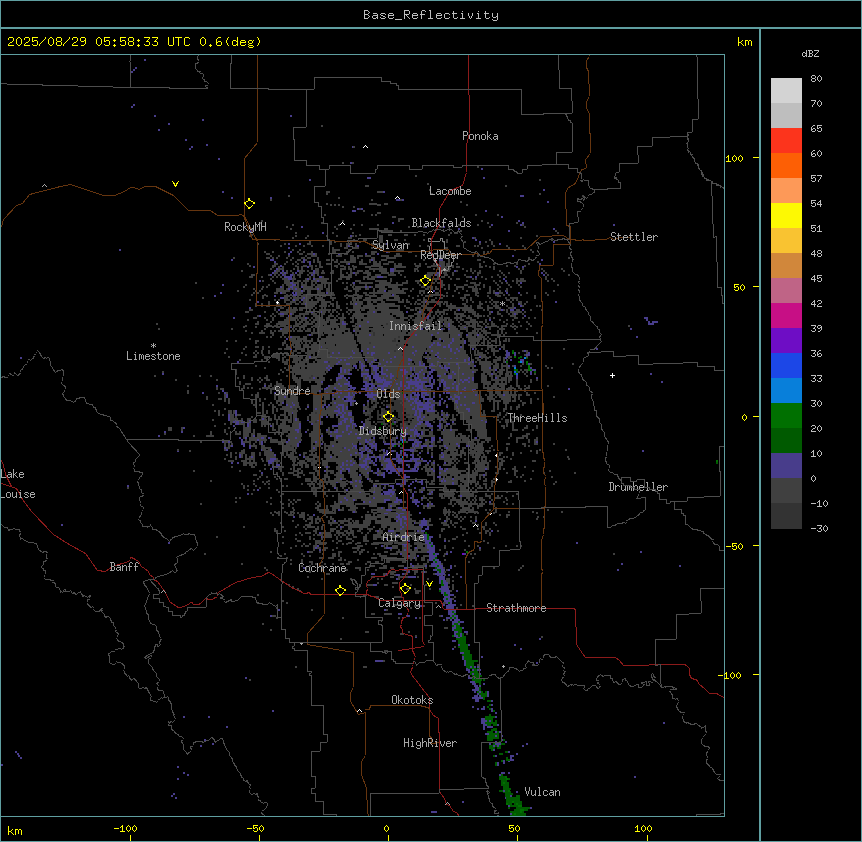862x842 pixels.
Task: Select the Olds city label
Action: (x=388, y=394)
